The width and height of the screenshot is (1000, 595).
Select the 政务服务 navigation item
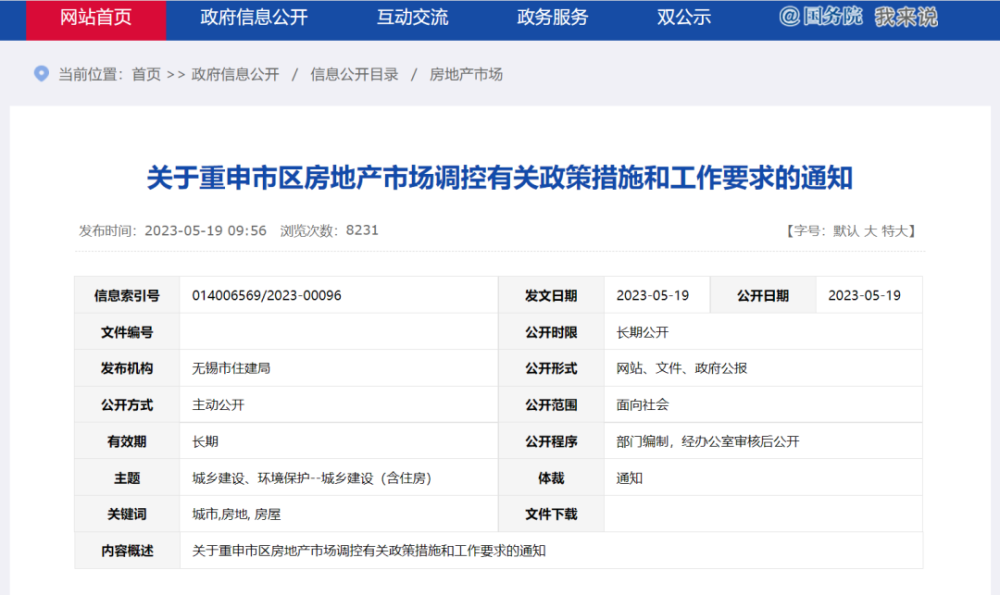pyautogui.click(x=552, y=18)
